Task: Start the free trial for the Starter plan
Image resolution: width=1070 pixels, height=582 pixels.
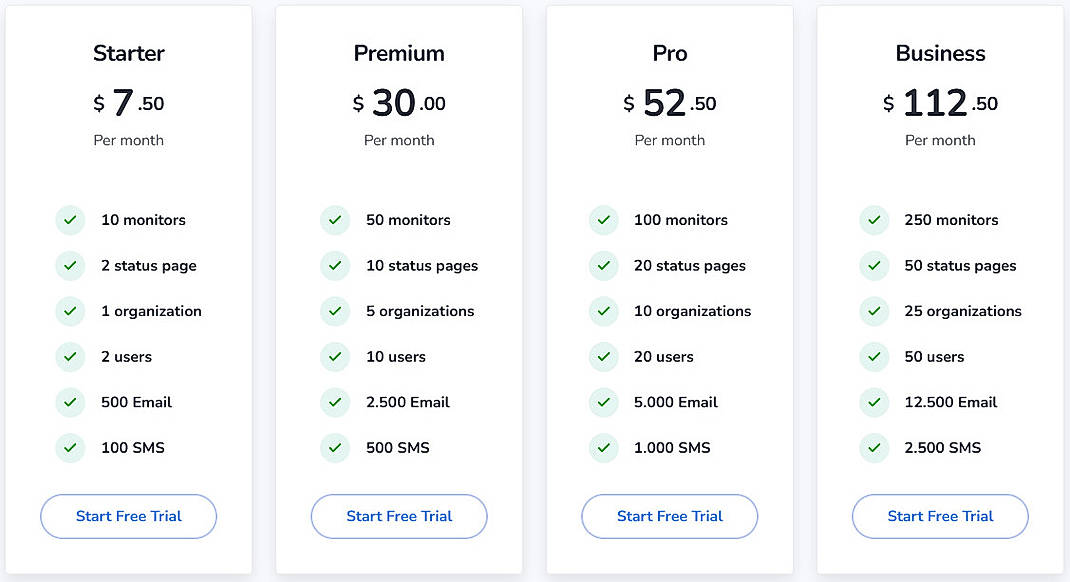Action: tap(128, 516)
